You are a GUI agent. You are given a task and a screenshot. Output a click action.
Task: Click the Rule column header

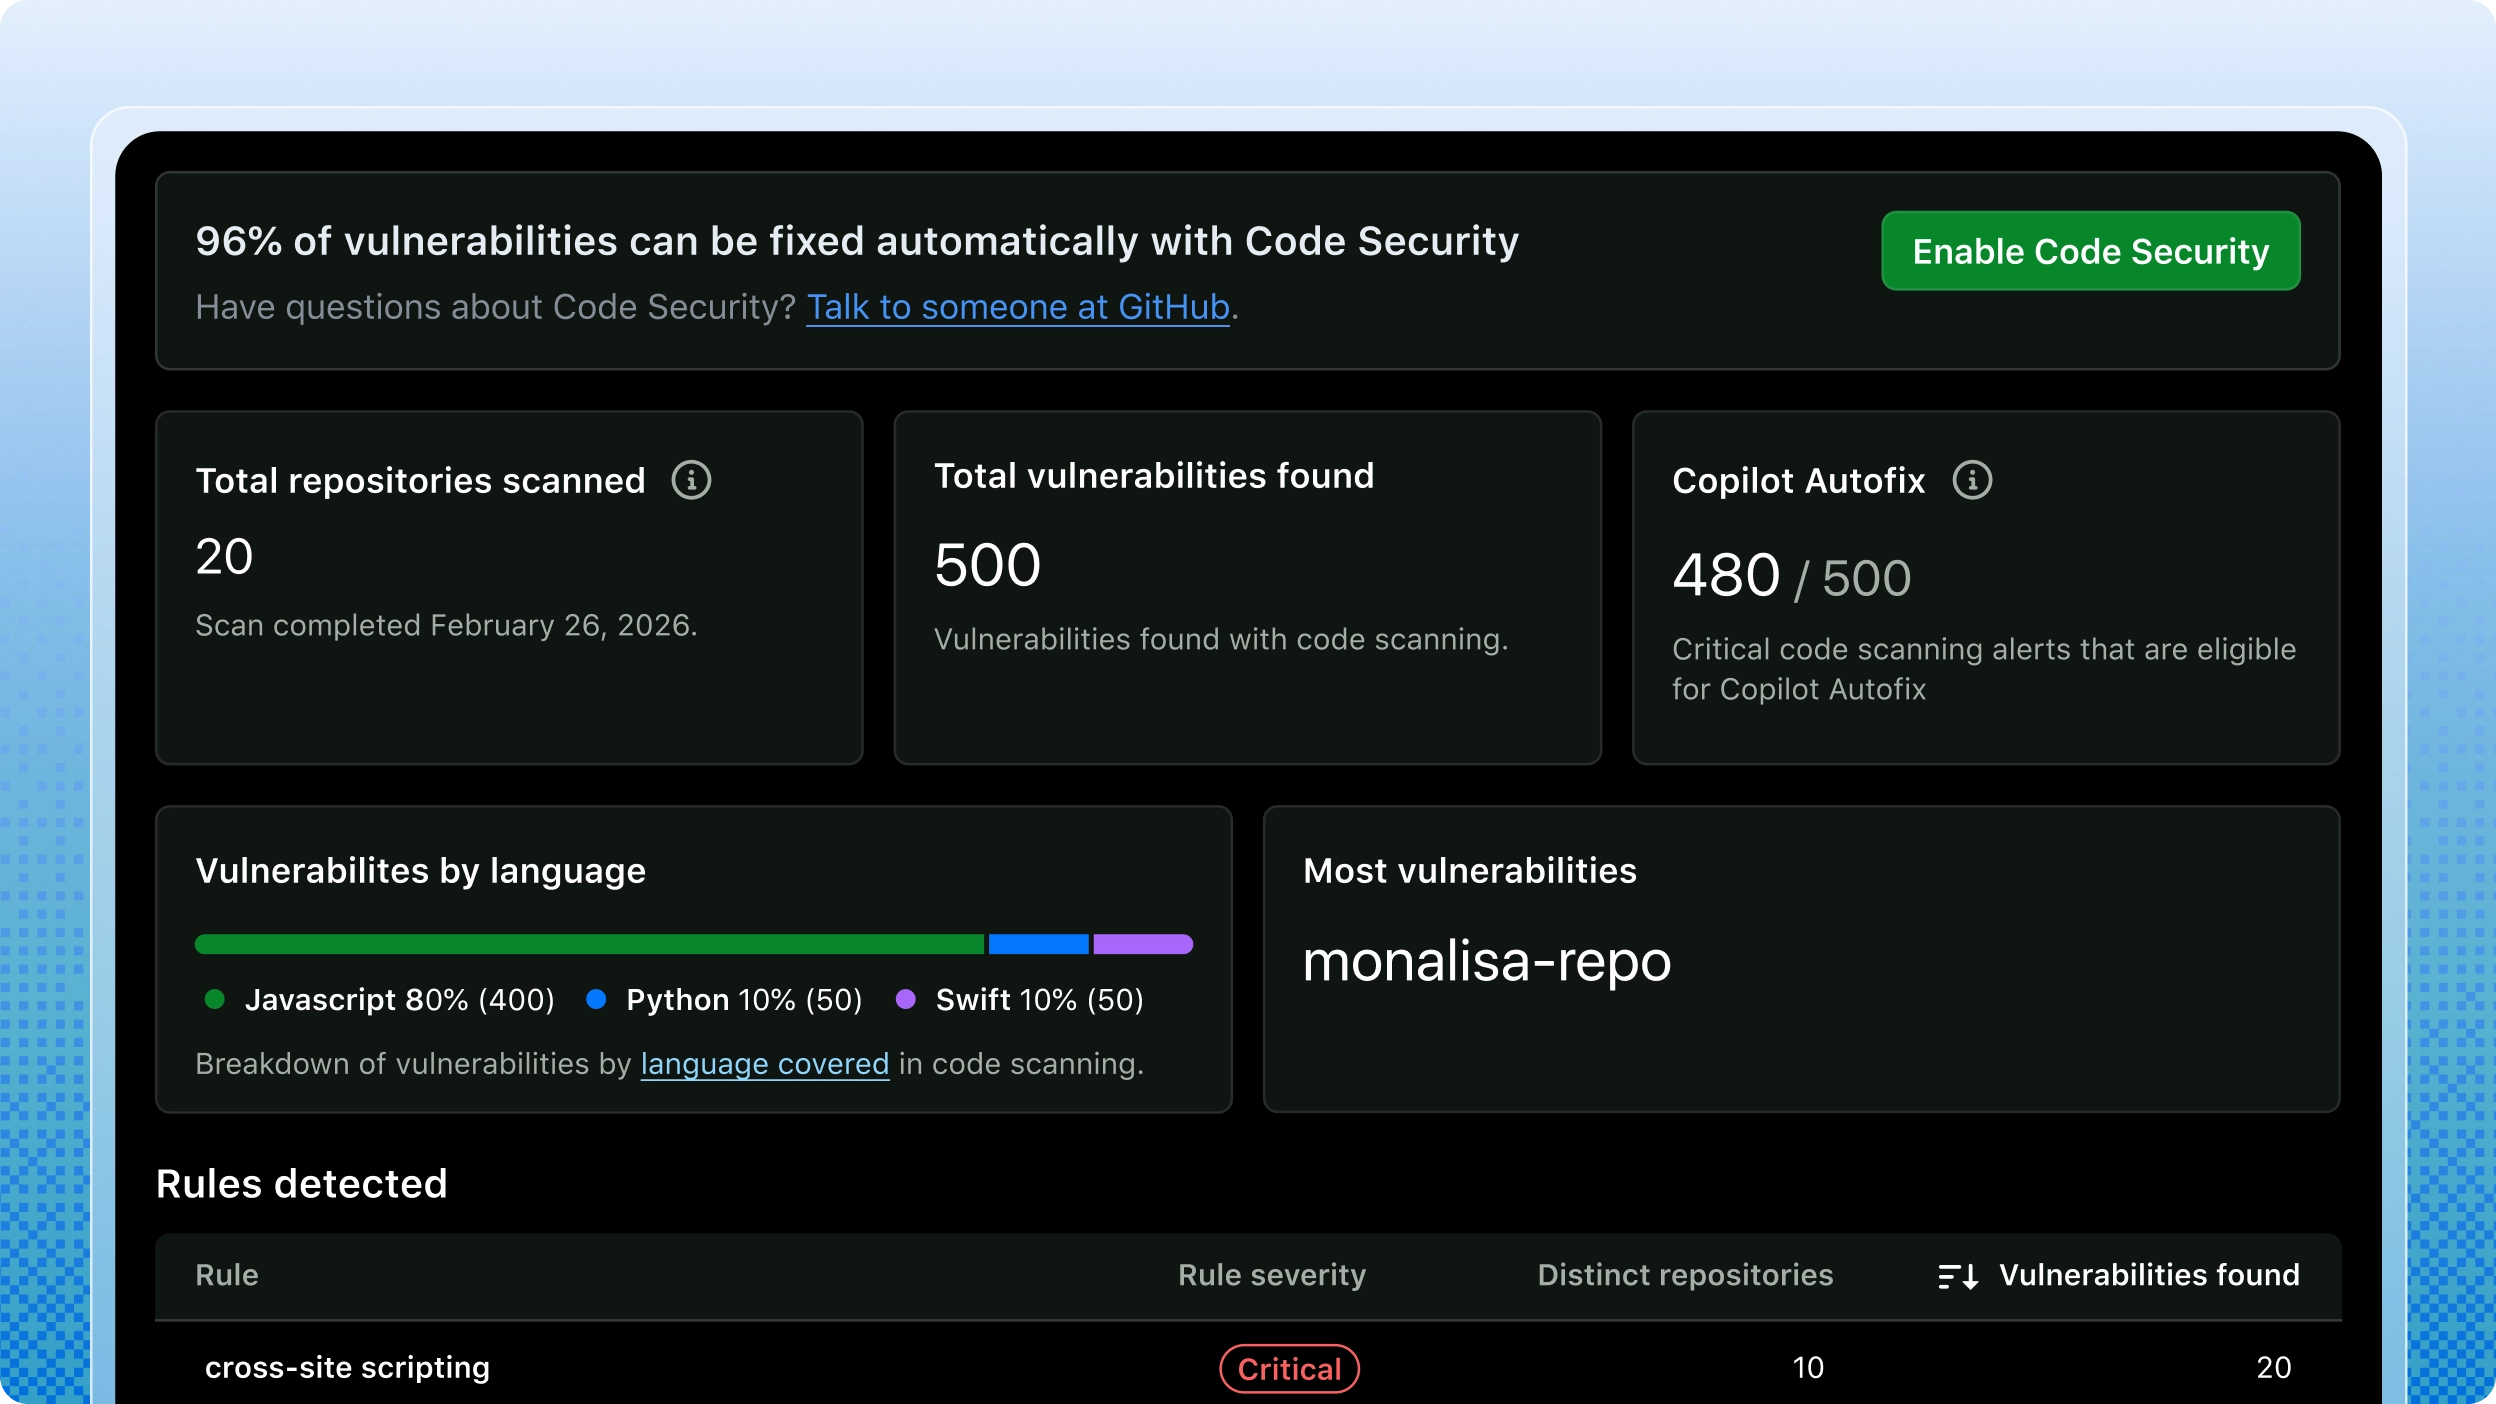coord(227,1275)
